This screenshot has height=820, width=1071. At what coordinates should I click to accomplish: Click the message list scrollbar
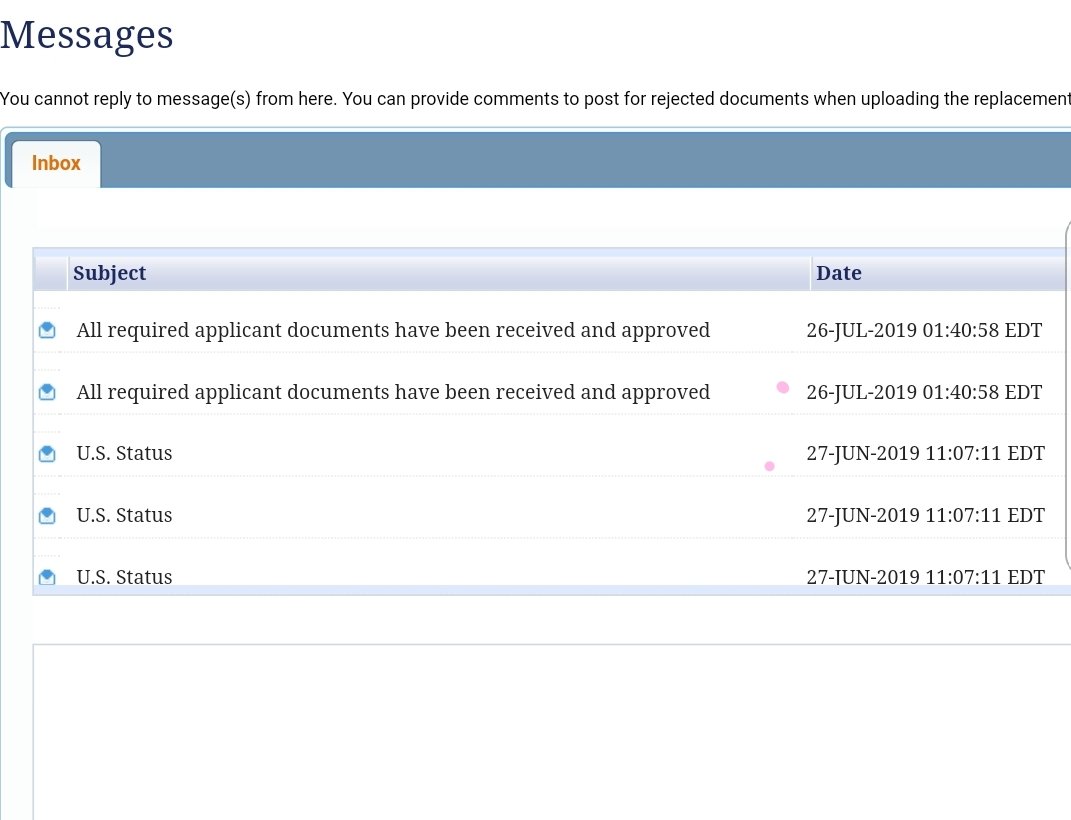pyautogui.click(x=1067, y=400)
